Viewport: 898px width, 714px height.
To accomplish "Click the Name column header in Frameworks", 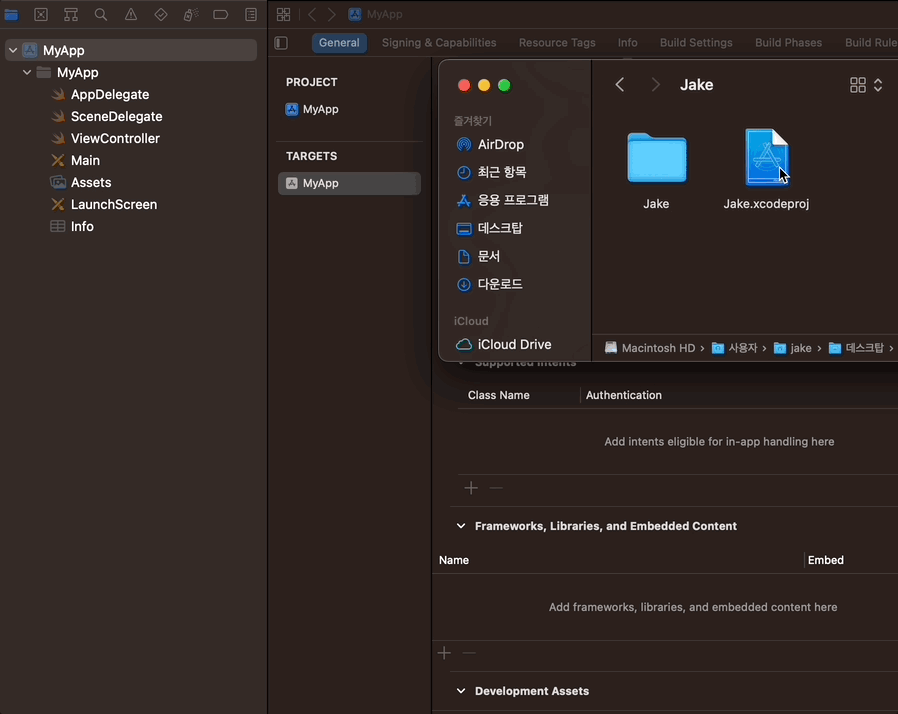I will (x=454, y=561).
